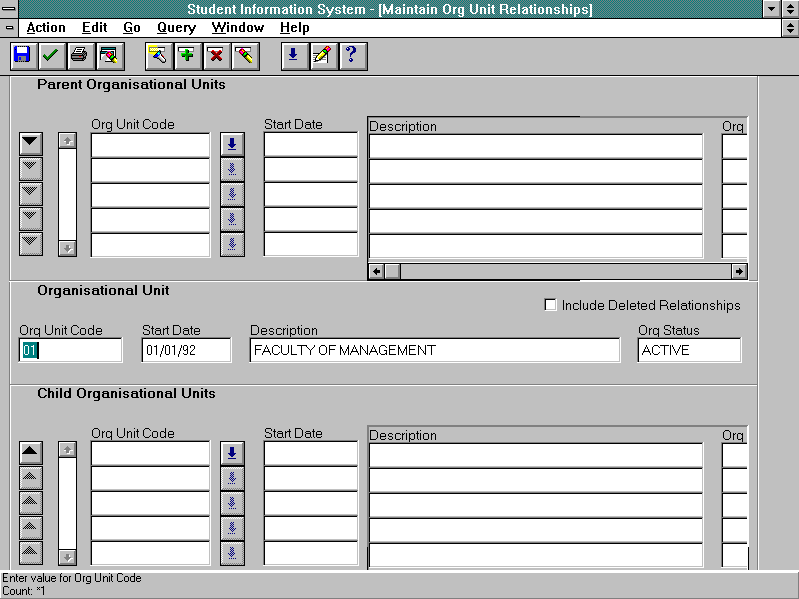Screen dimensions: 799x599
Task: Open the Action menu
Action: point(46,28)
